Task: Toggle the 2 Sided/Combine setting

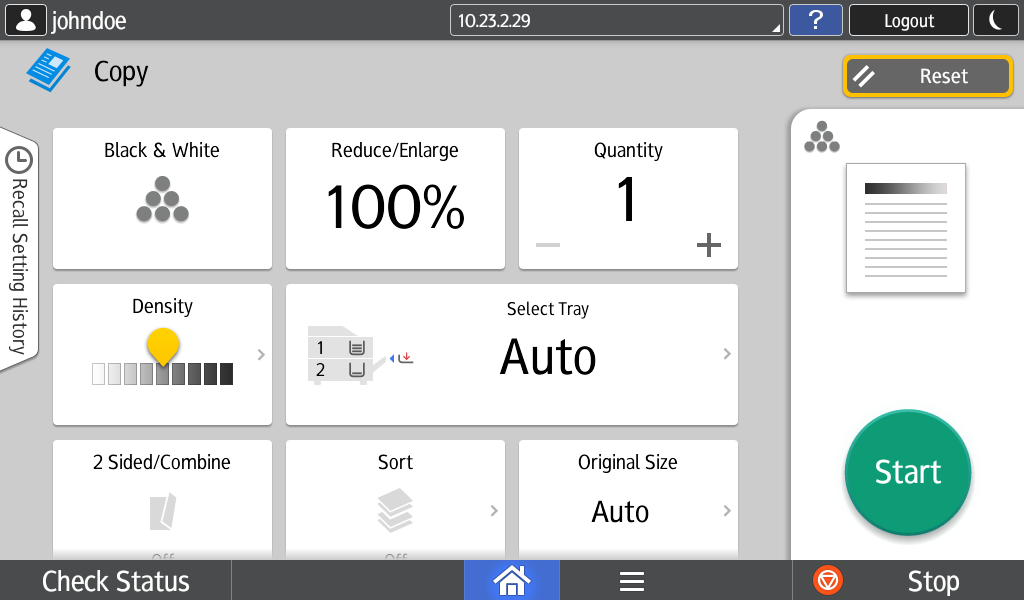Action: [162, 499]
